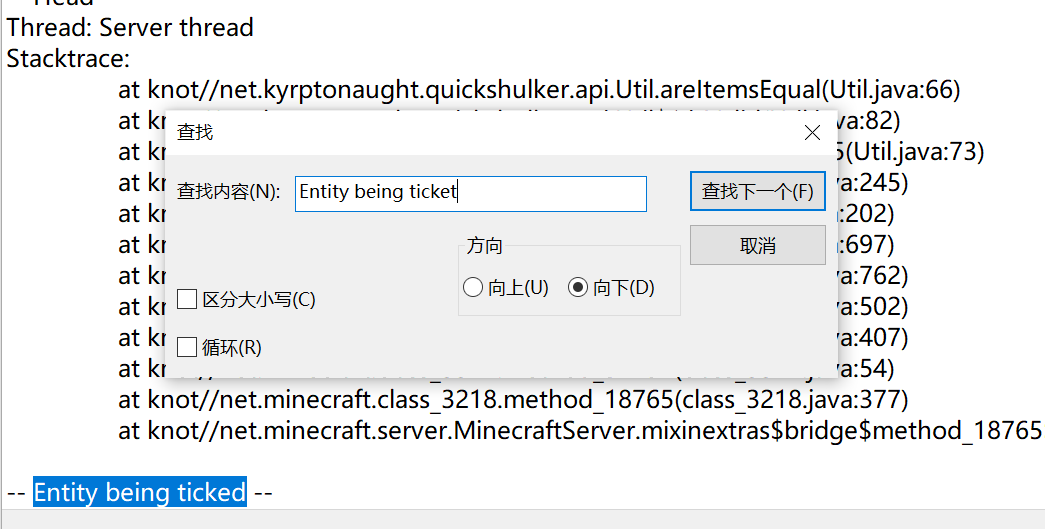This screenshot has width=1045, height=529.
Task: Click the areItemsEqual(Util.java:66) stack line
Action: pyautogui.click(x=540, y=90)
